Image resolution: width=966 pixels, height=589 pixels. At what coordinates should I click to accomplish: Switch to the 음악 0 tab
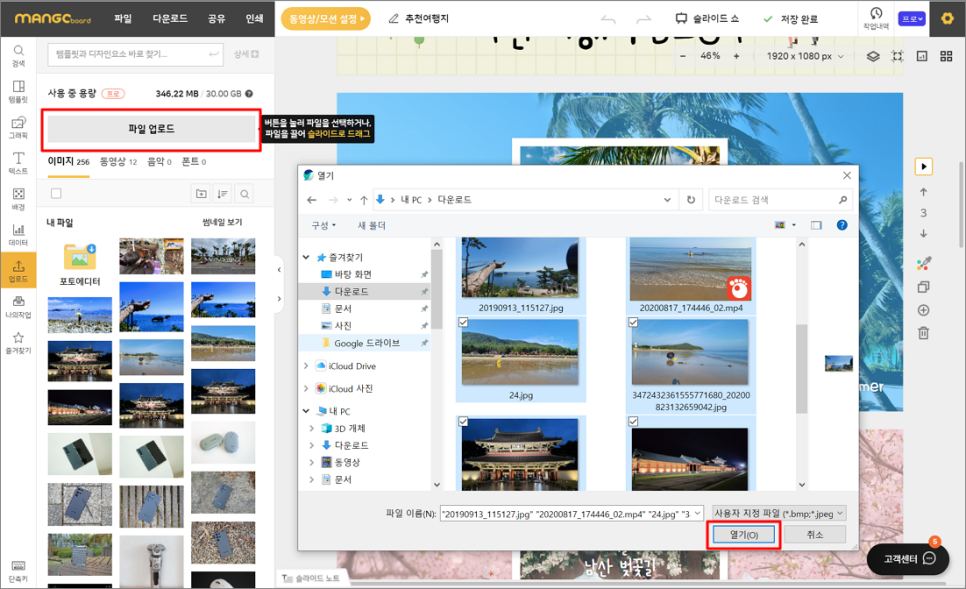(159, 162)
